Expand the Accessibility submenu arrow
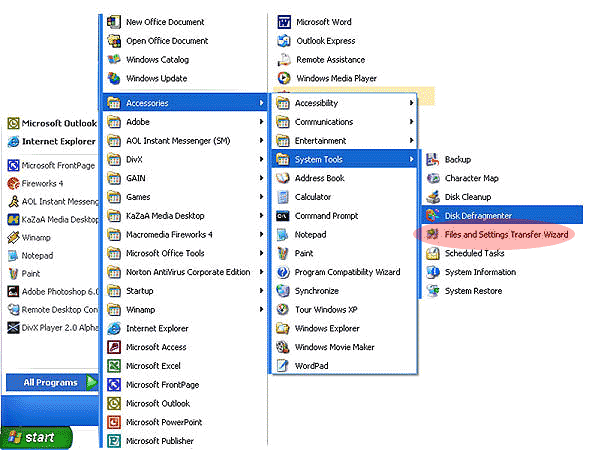 tap(411, 103)
